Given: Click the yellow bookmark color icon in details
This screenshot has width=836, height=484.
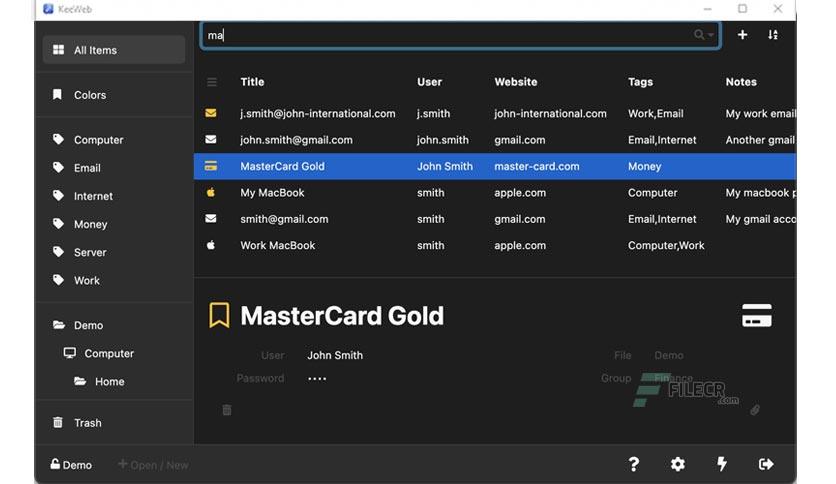Looking at the screenshot, I should click(219, 315).
